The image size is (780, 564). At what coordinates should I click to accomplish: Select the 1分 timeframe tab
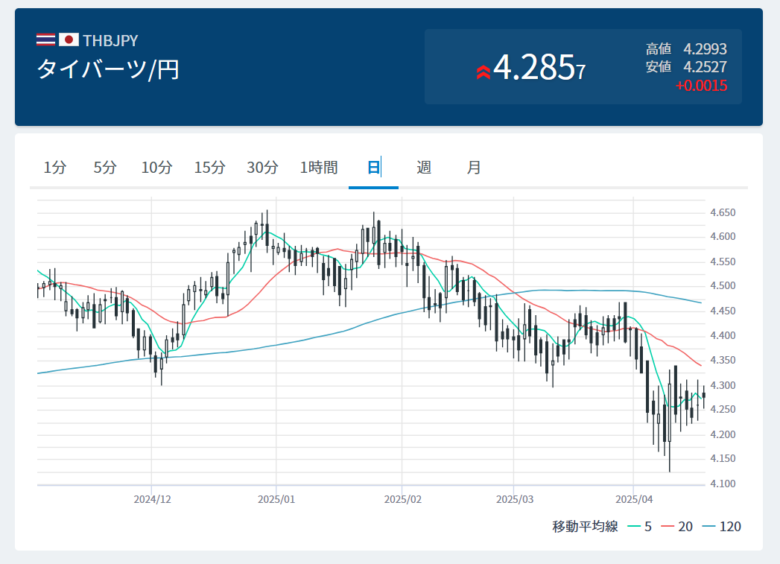click(x=55, y=167)
